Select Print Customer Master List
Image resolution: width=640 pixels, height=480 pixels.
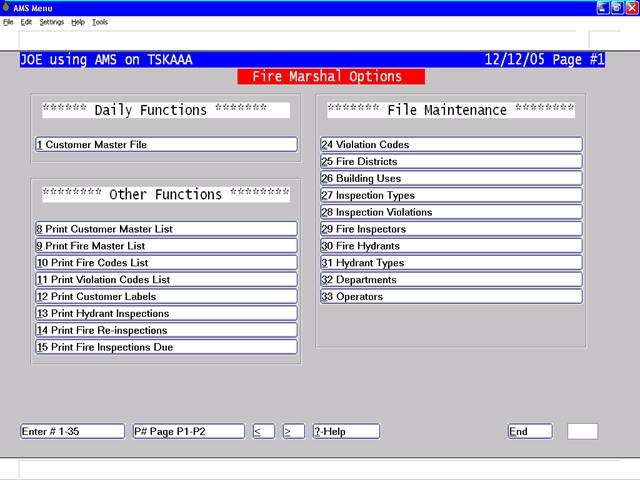(x=166, y=229)
